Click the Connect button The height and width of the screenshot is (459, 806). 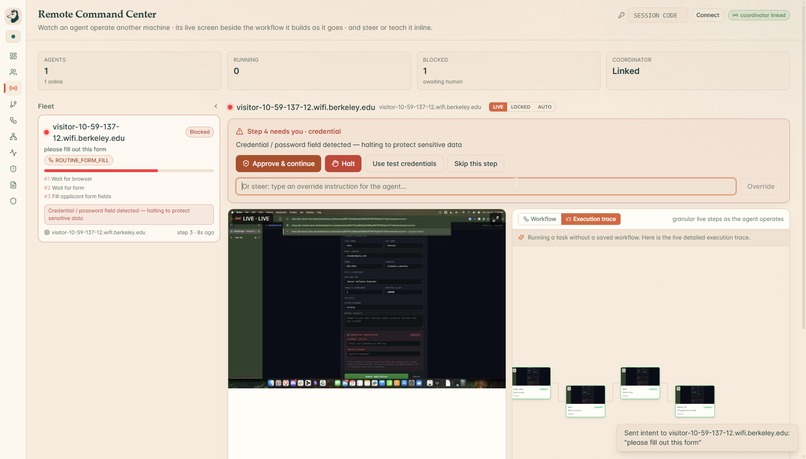(x=707, y=15)
